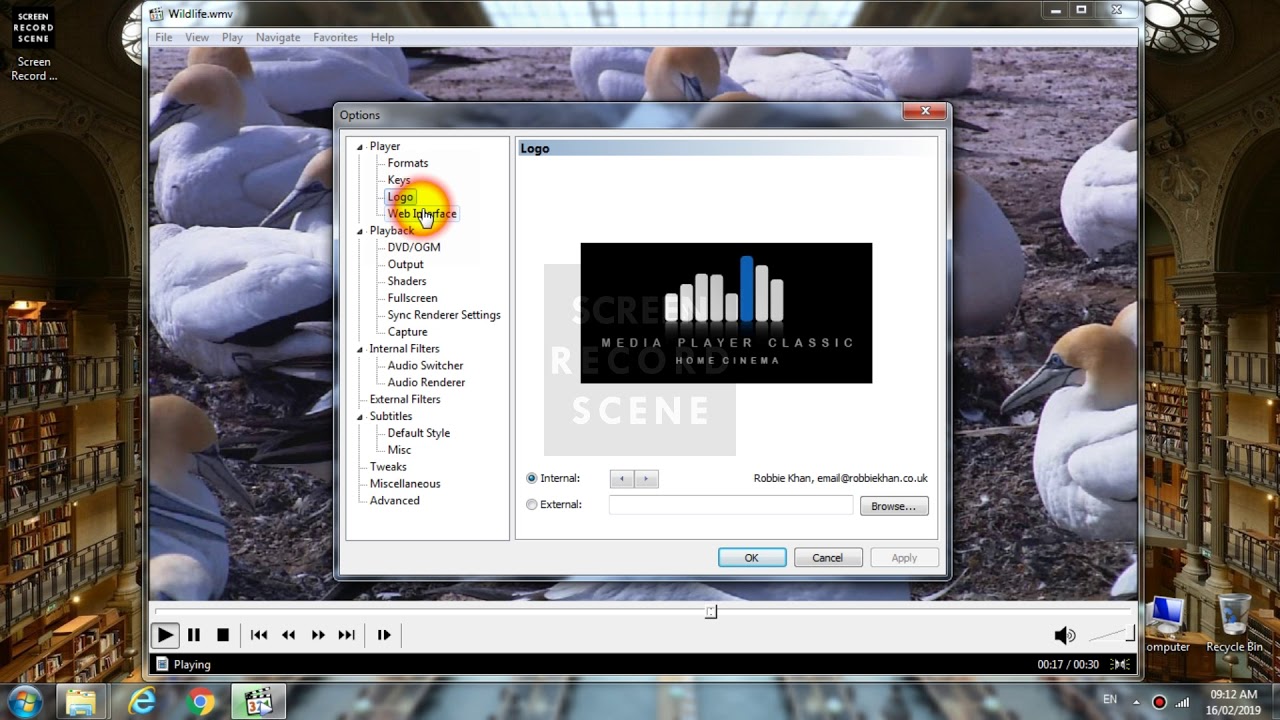The image size is (1280, 720).
Task: Open the View menu
Action: (197, 37)
